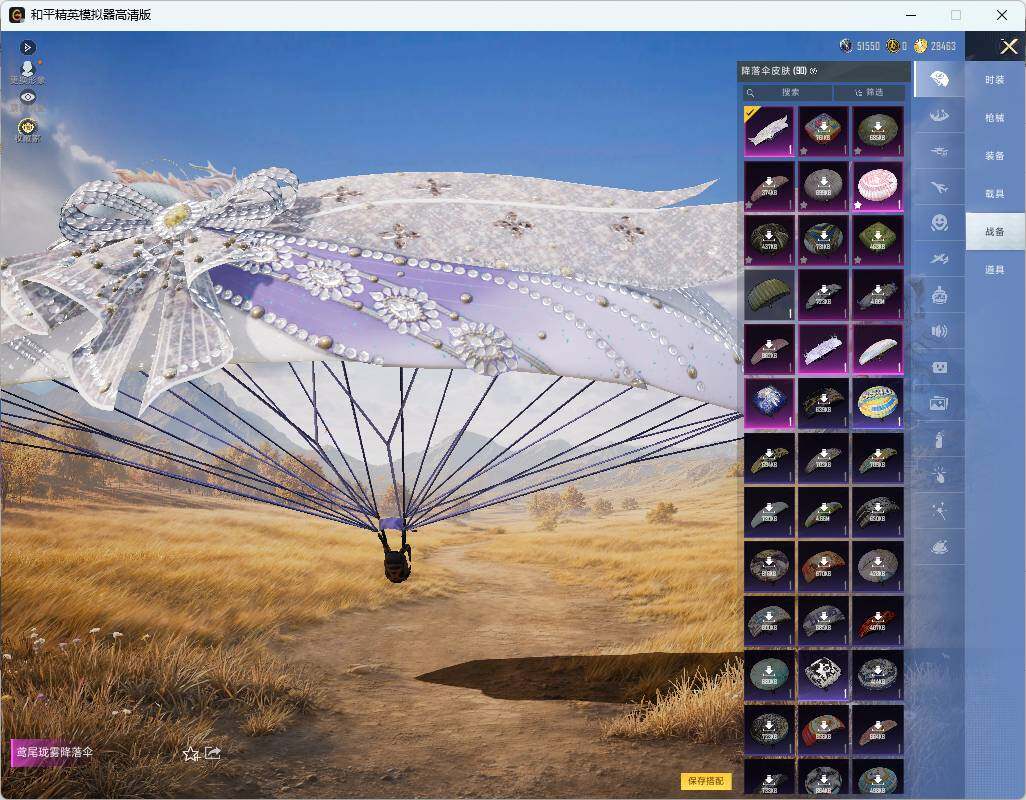Click the 保存搭配 save outfit button
1026x800 pixels.
coord(705,780)
